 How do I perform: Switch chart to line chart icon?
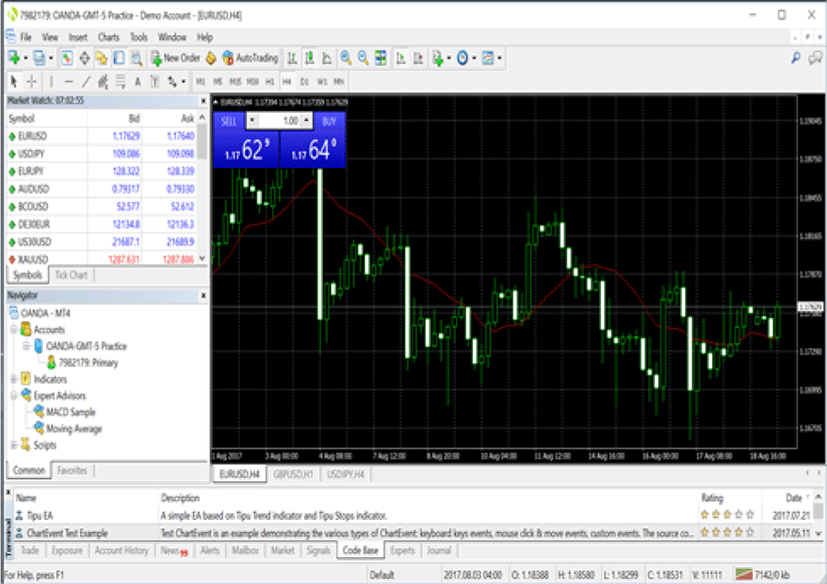click(x=327, y=58)
